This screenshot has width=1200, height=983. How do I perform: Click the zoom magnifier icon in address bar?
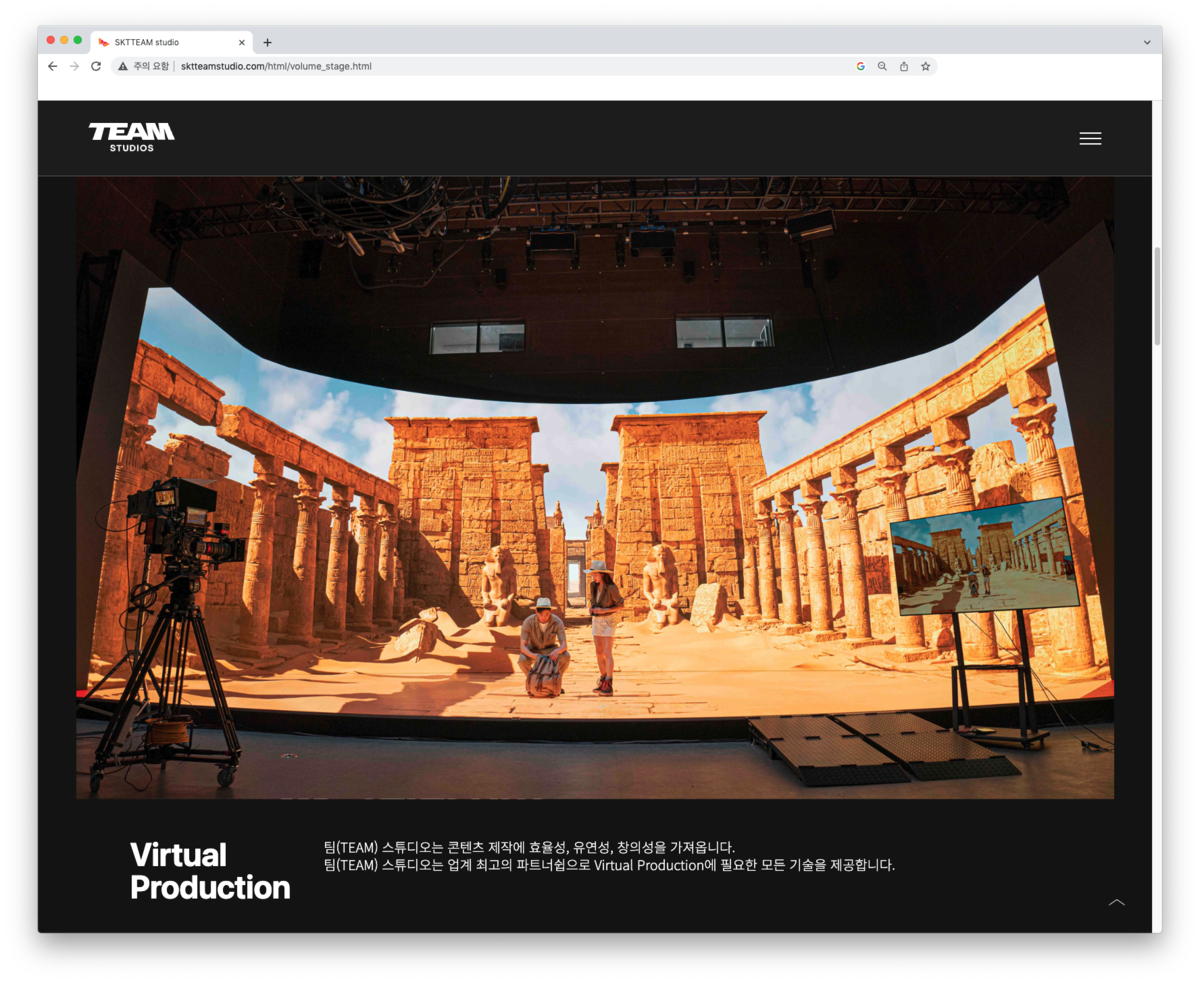tap(882, 66)
